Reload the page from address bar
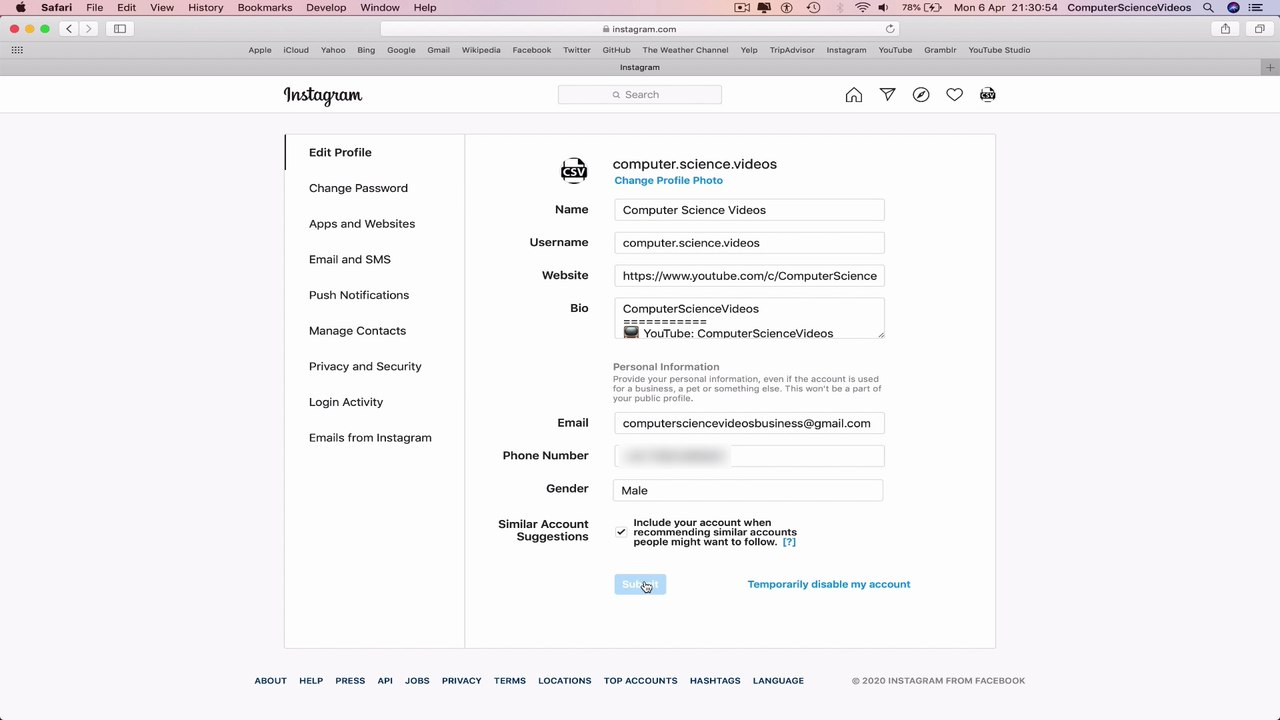 [890, 29]
